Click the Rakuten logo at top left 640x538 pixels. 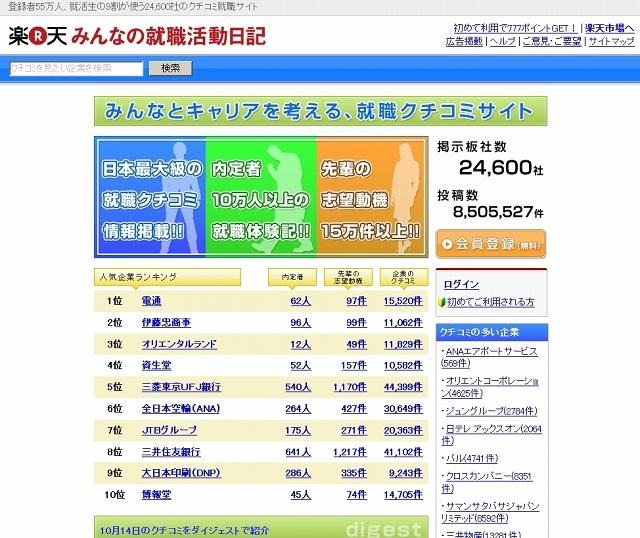[x=38, y=36]
